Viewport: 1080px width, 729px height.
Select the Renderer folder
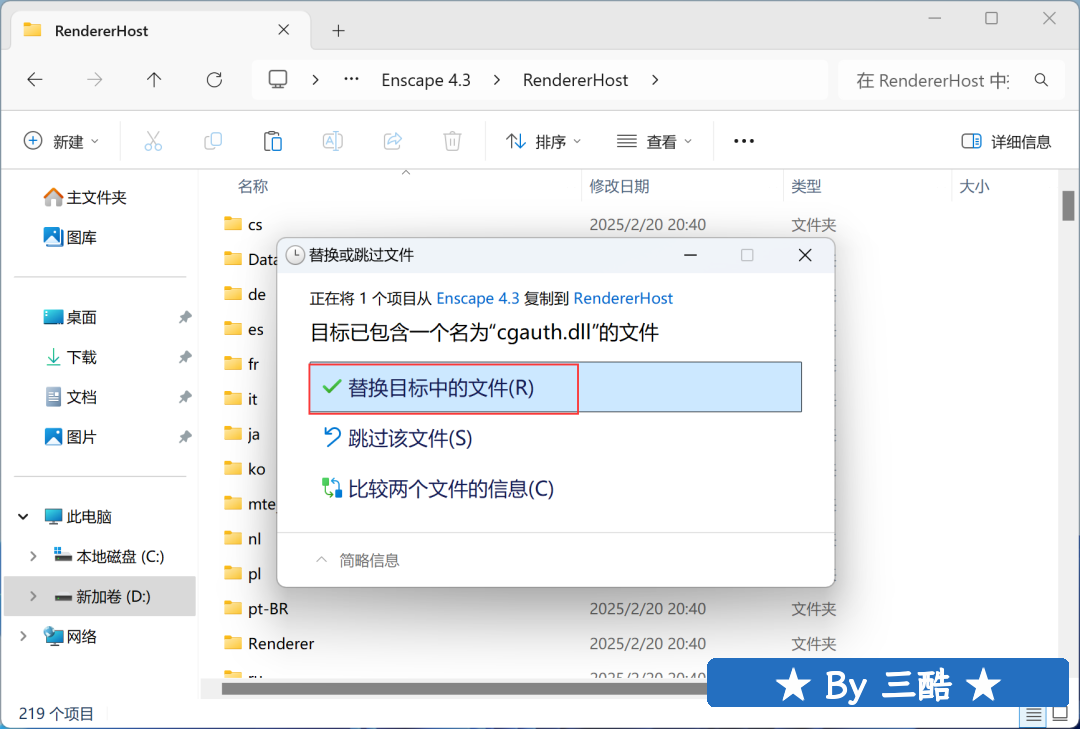pyautogui.click(x=269, y=643)
